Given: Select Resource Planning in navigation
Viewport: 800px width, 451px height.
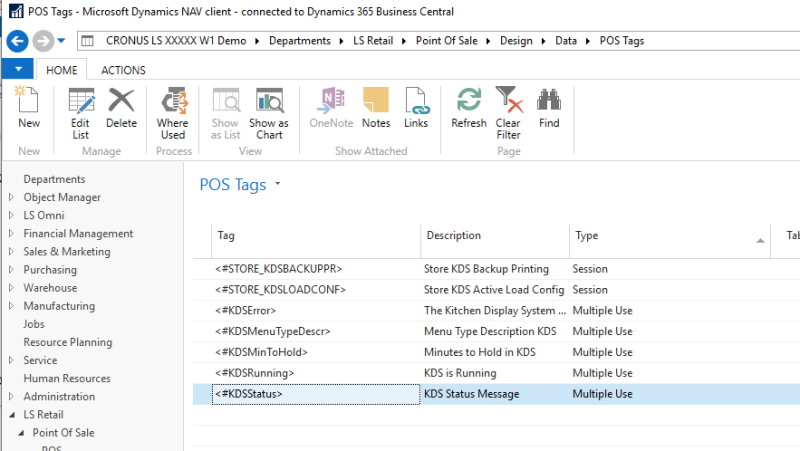Looking at the screenshot, I should (68, 342).
